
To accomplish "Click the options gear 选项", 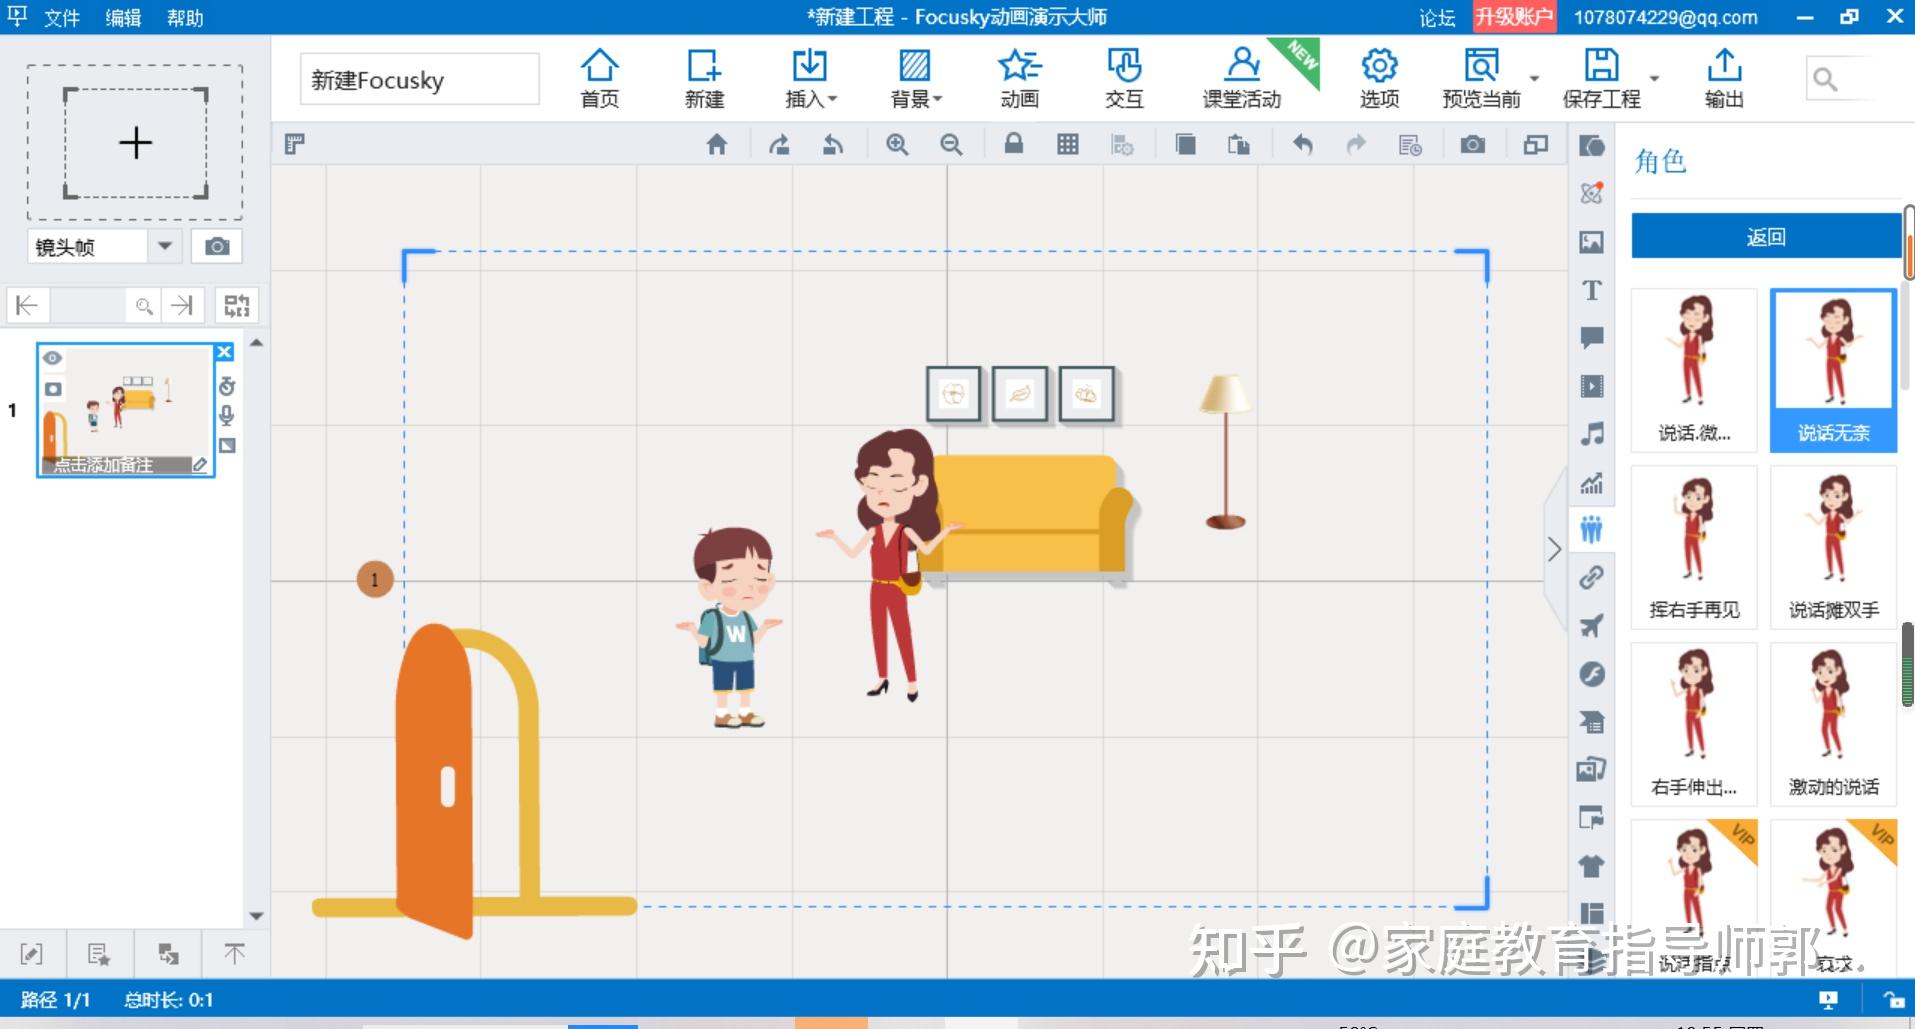I will point(1379,78).
